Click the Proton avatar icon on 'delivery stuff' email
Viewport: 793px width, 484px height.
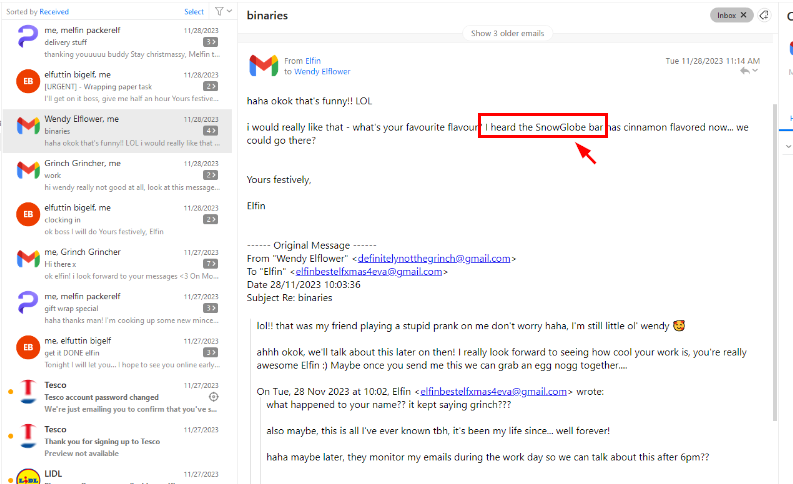tap(28, 37)
